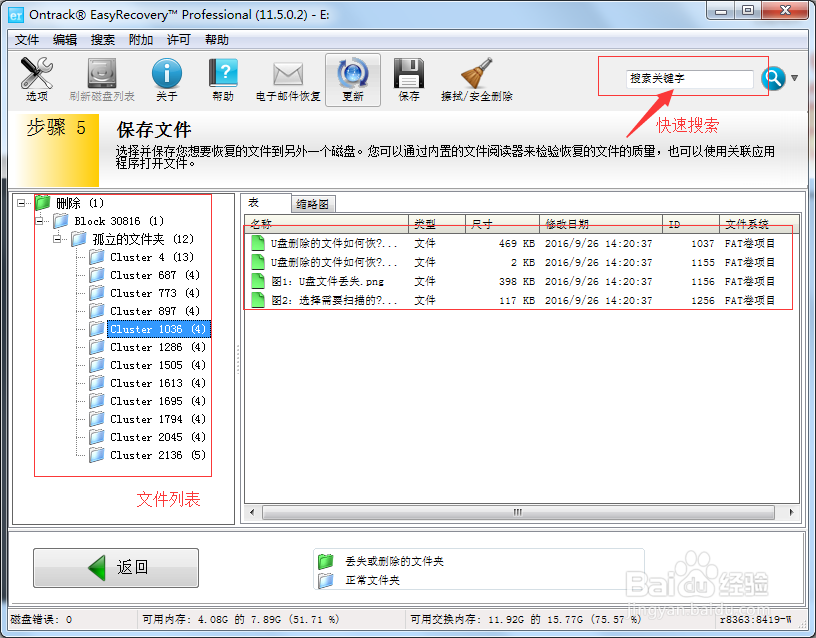Select Cluster 1613 (4) folder
This screenshot has height=638, width=816.
[147, 383]
